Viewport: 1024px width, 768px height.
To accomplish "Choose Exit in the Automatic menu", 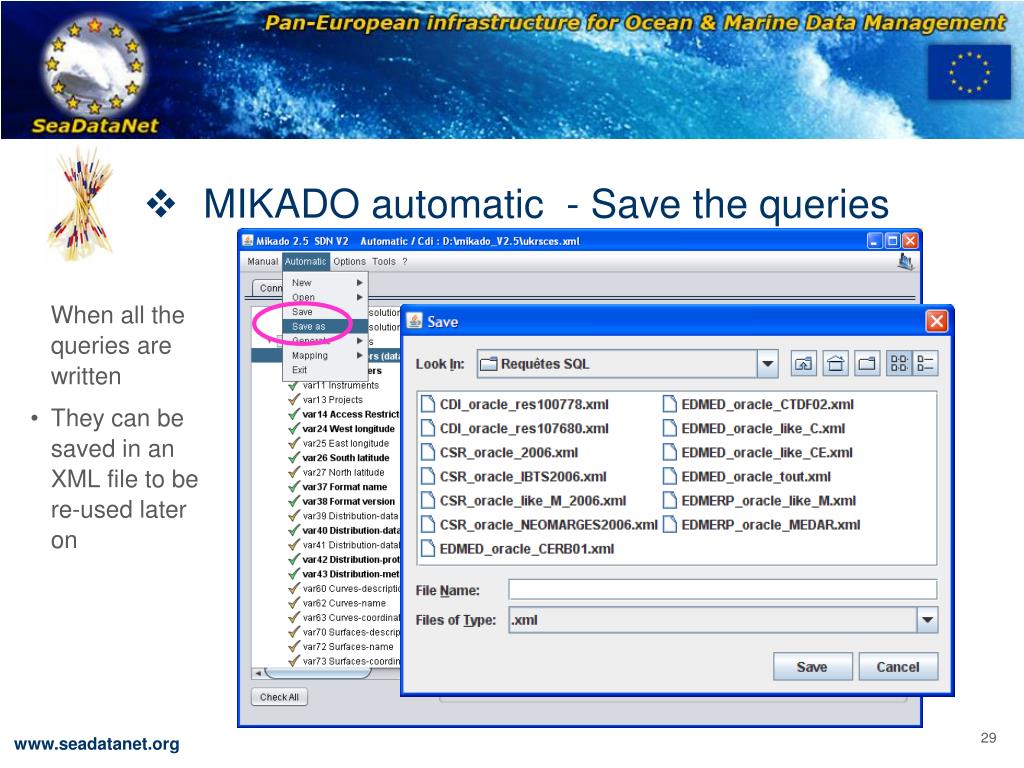I will click(x=325, y=370).
